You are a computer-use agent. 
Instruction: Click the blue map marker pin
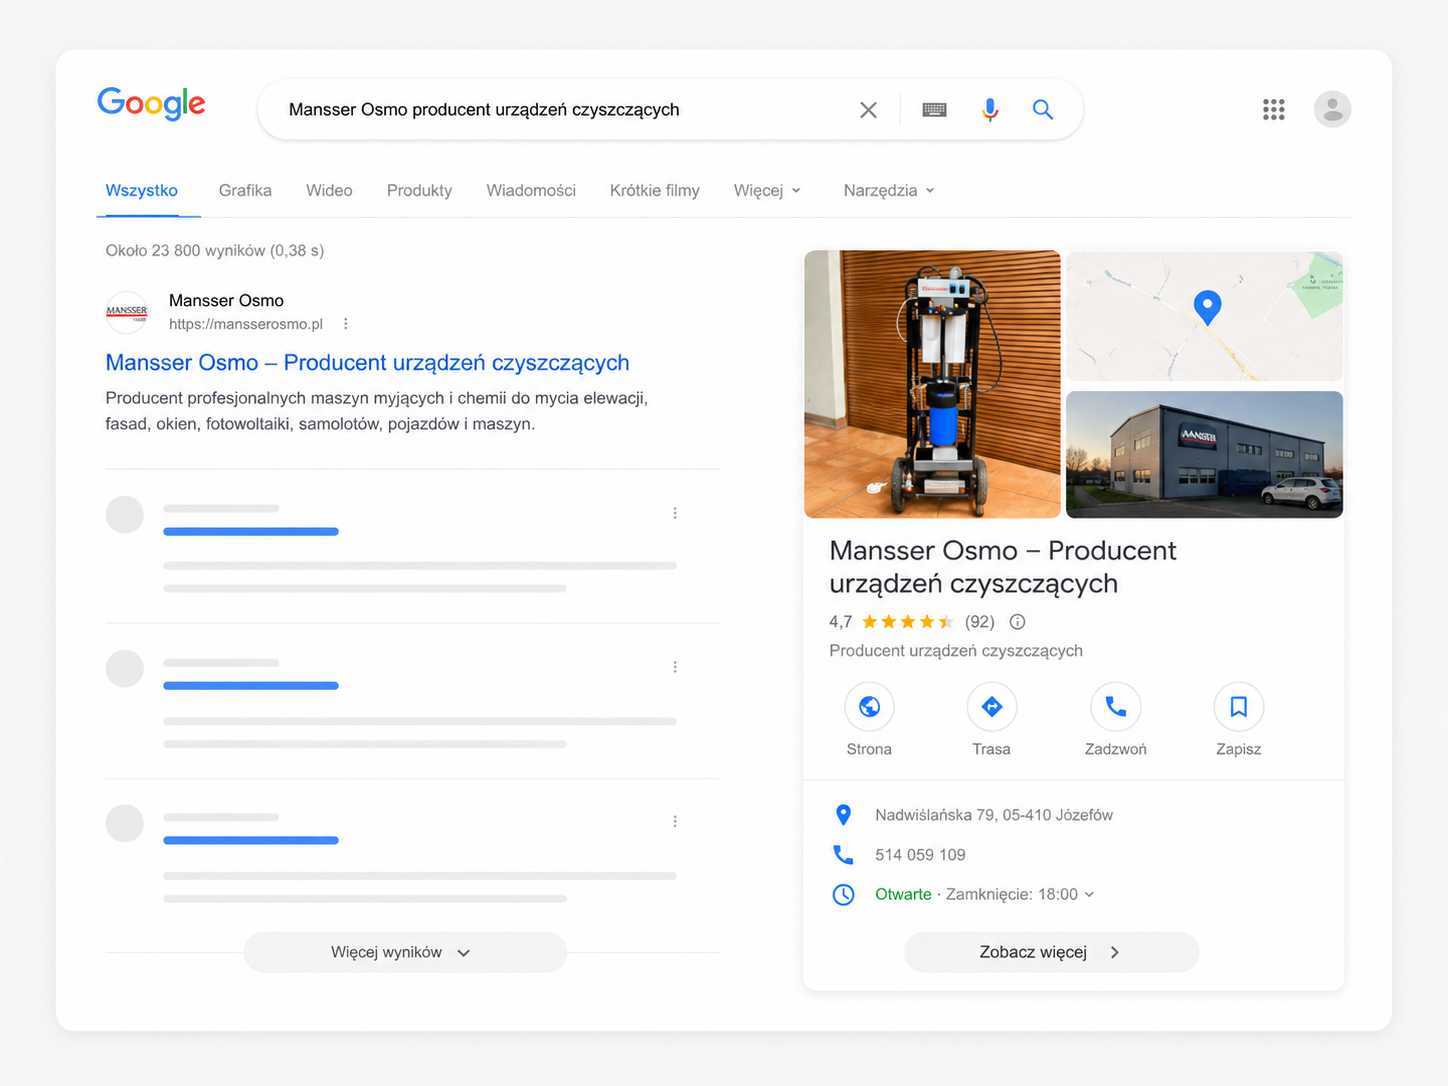pos(1207,307)
